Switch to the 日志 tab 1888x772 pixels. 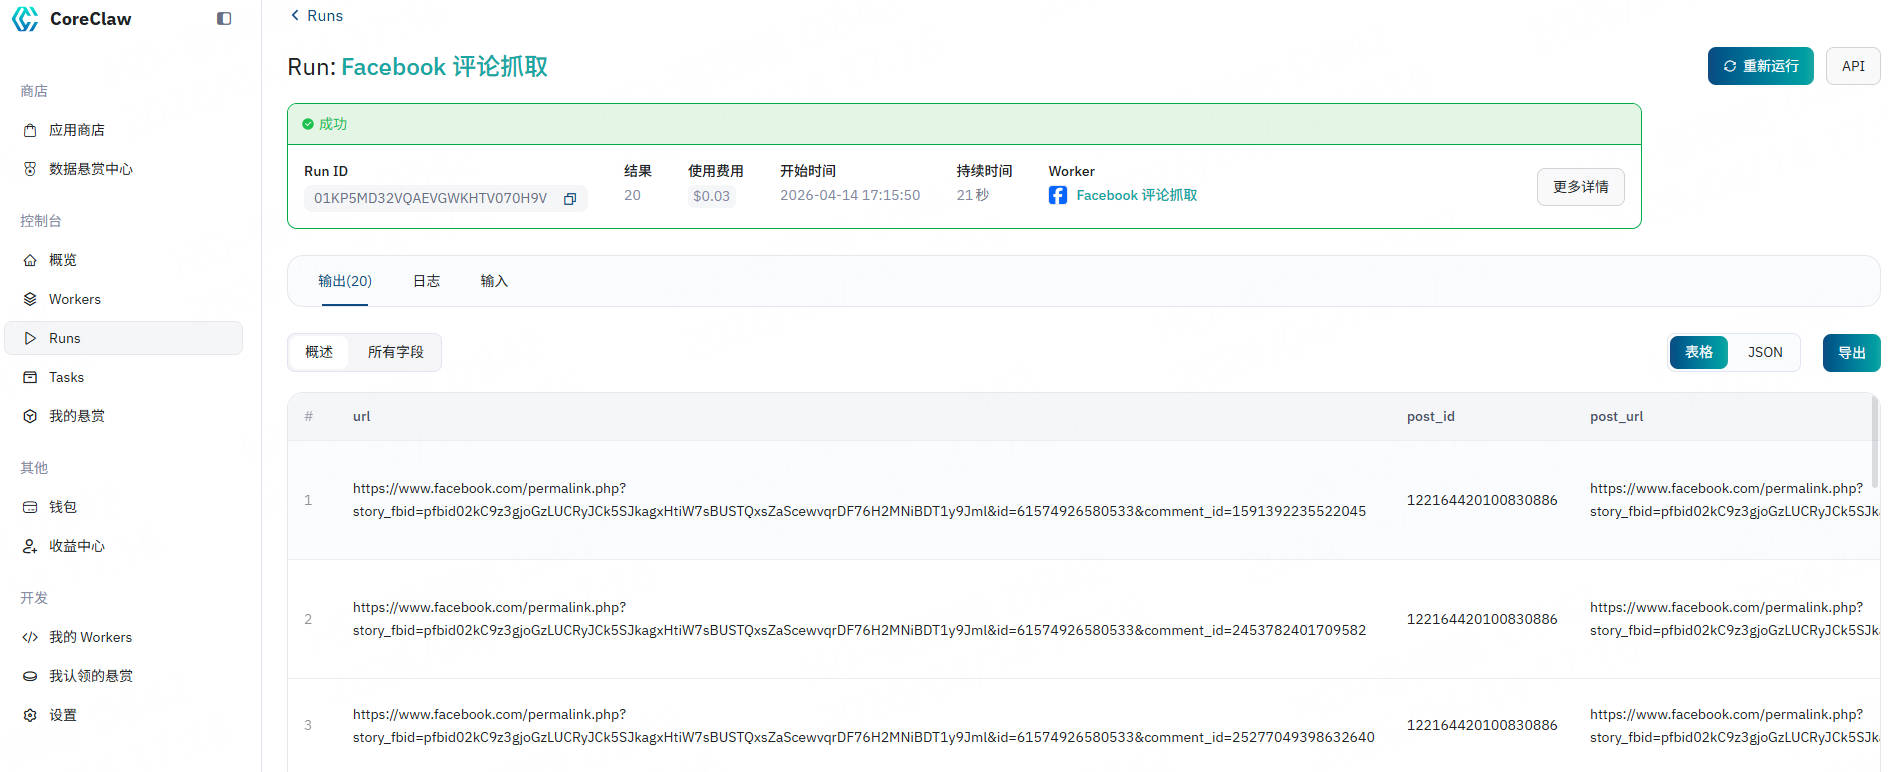(426, 281)
